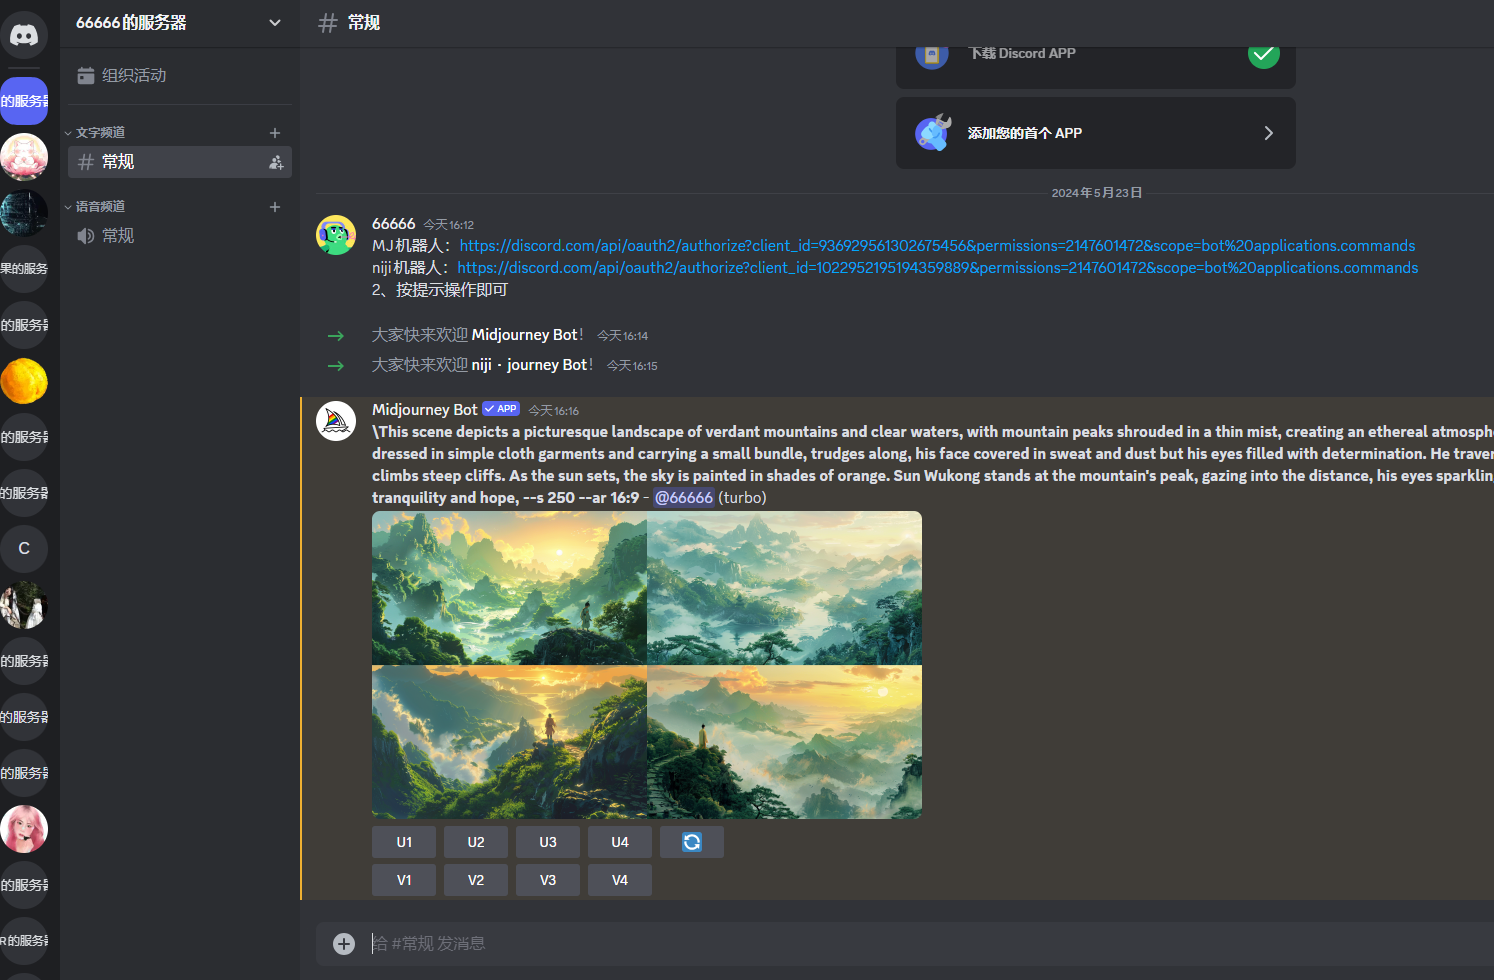Image resolution: width=1494 pixels, height=980 pixels.
Task: Create variations with V1 button
Action: pos(404,880)
